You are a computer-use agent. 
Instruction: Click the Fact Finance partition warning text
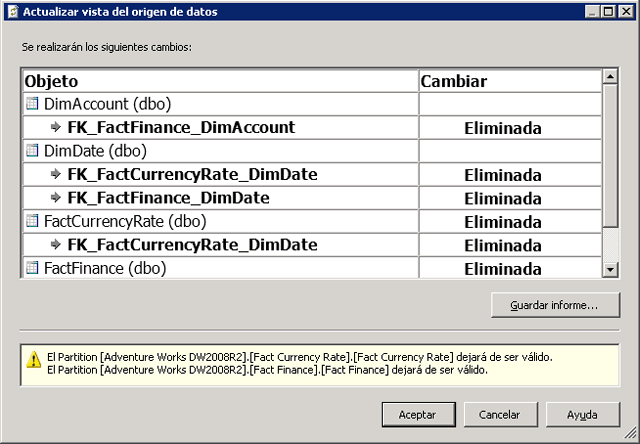pos(267,370)
